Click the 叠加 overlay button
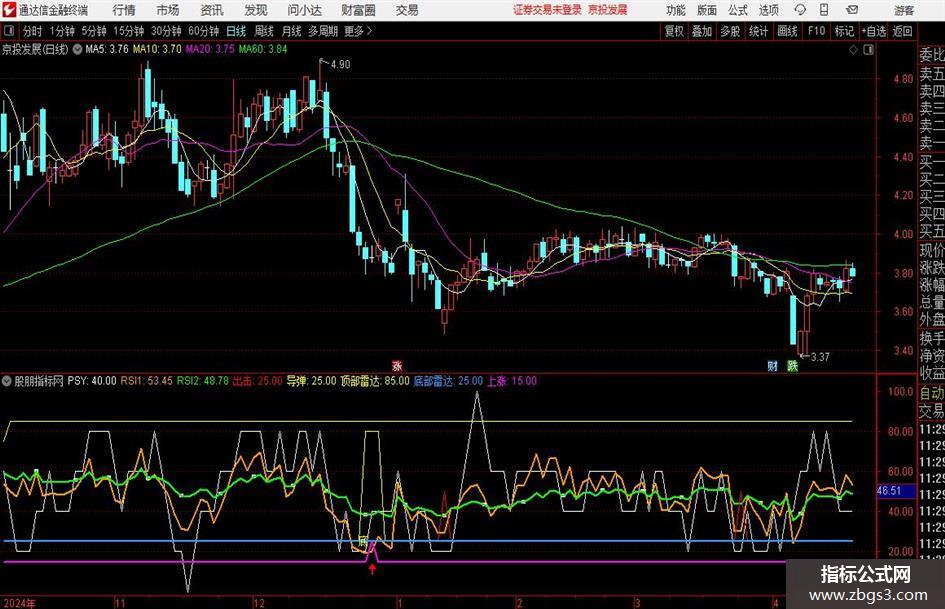 [x=702, y=31]
